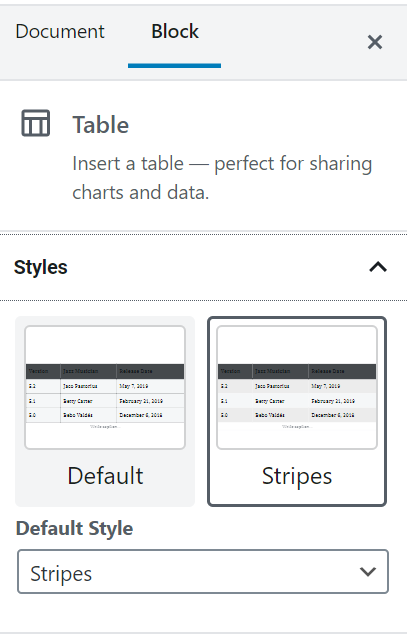Click the 'Default' caption under first preview
The width and height of the screenshot is (407, 638).
[x=105, y=476]
